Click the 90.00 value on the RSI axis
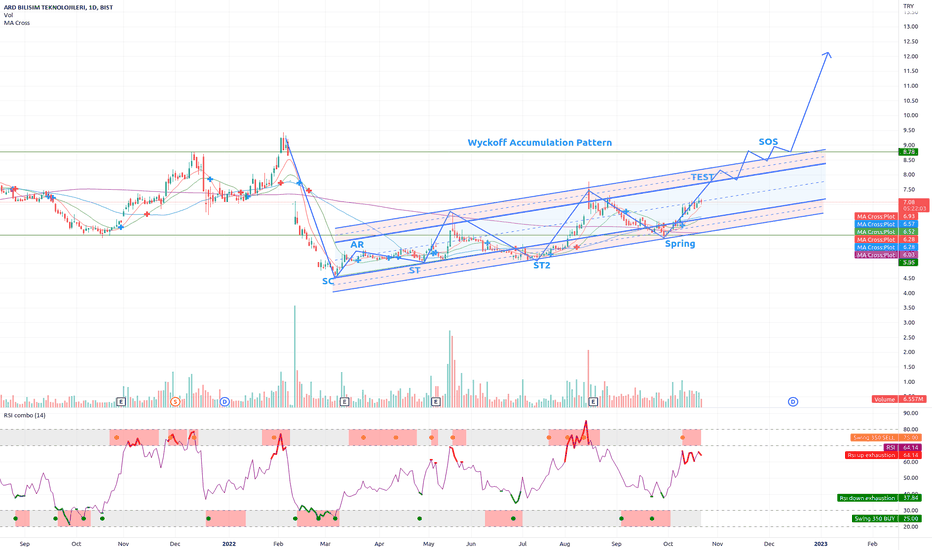This screenshot has height=550, width=932. click(910, 413)
